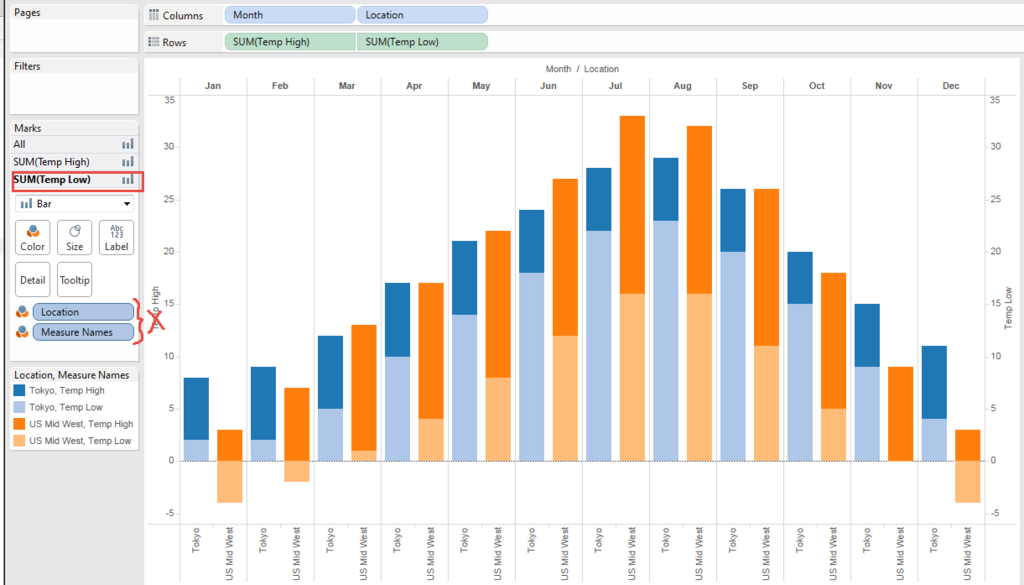Click color icon beside Location pill
The height and width of the screenshot is (585, 1024).
click(x=22, y=312)
